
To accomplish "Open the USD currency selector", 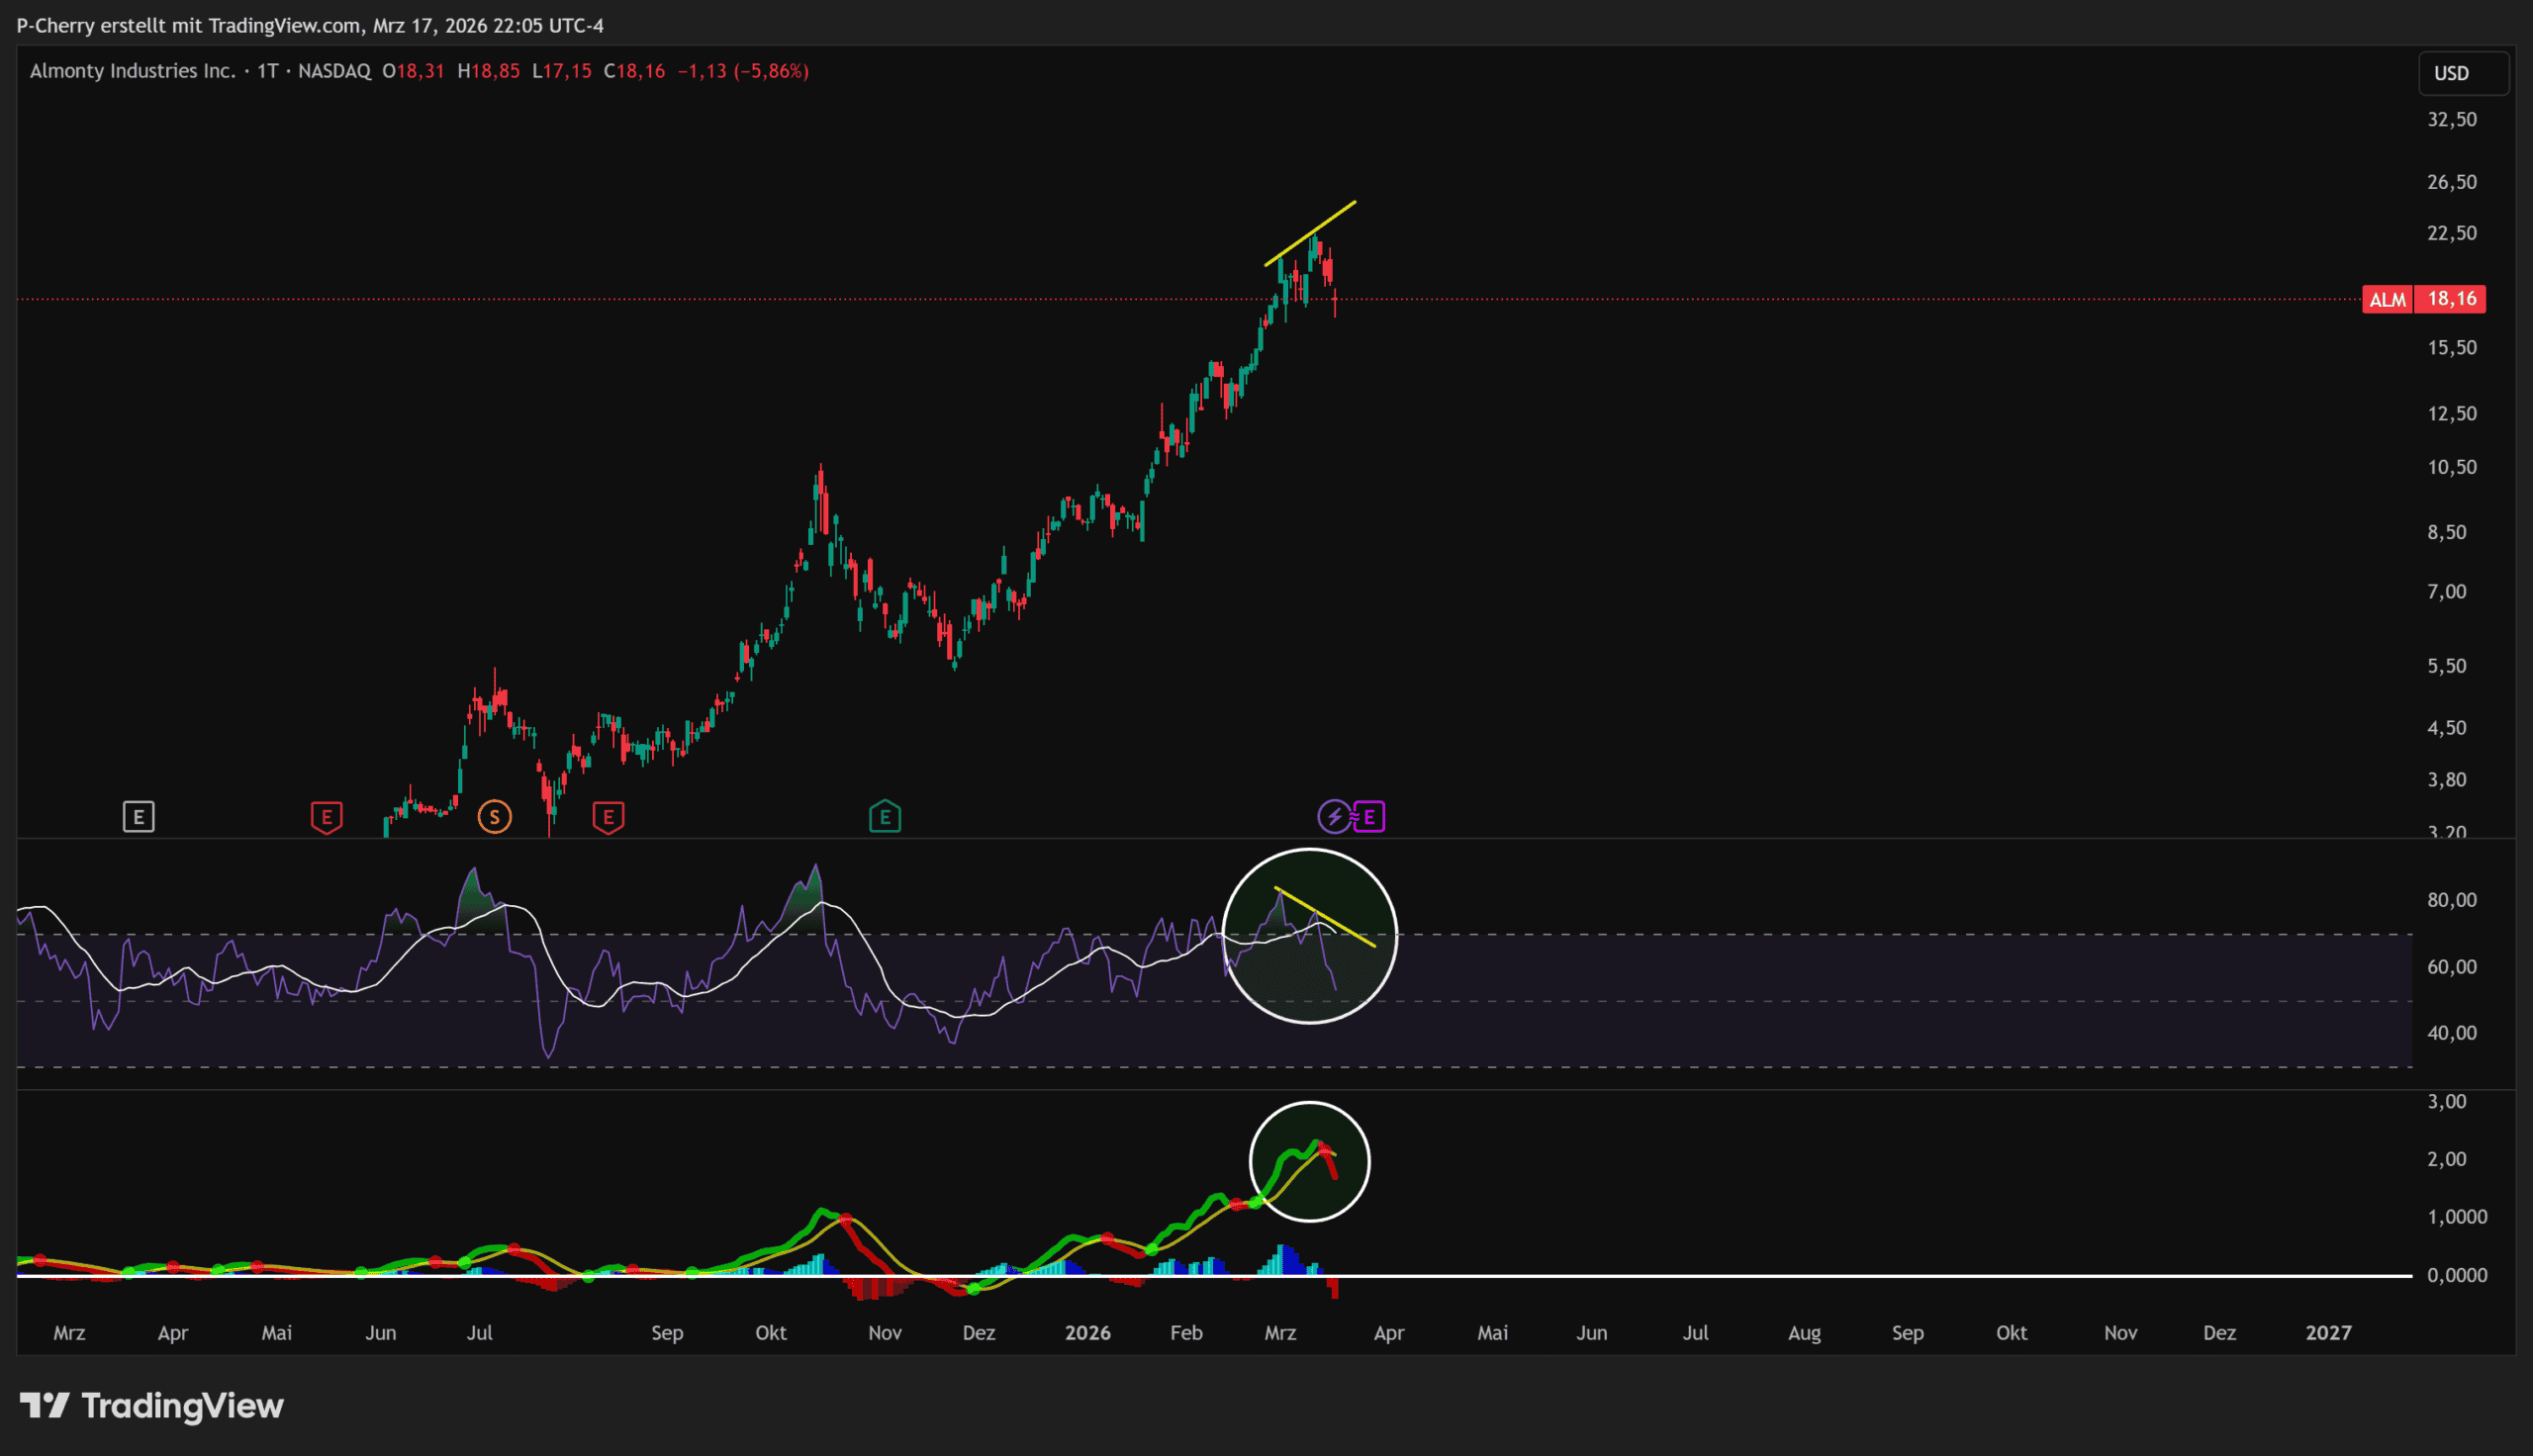I will point(2462,73).
